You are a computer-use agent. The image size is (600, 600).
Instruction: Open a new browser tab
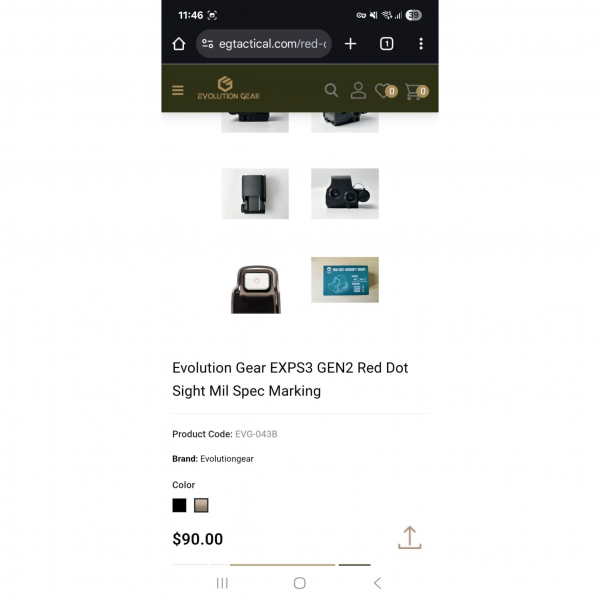(351, 44)
